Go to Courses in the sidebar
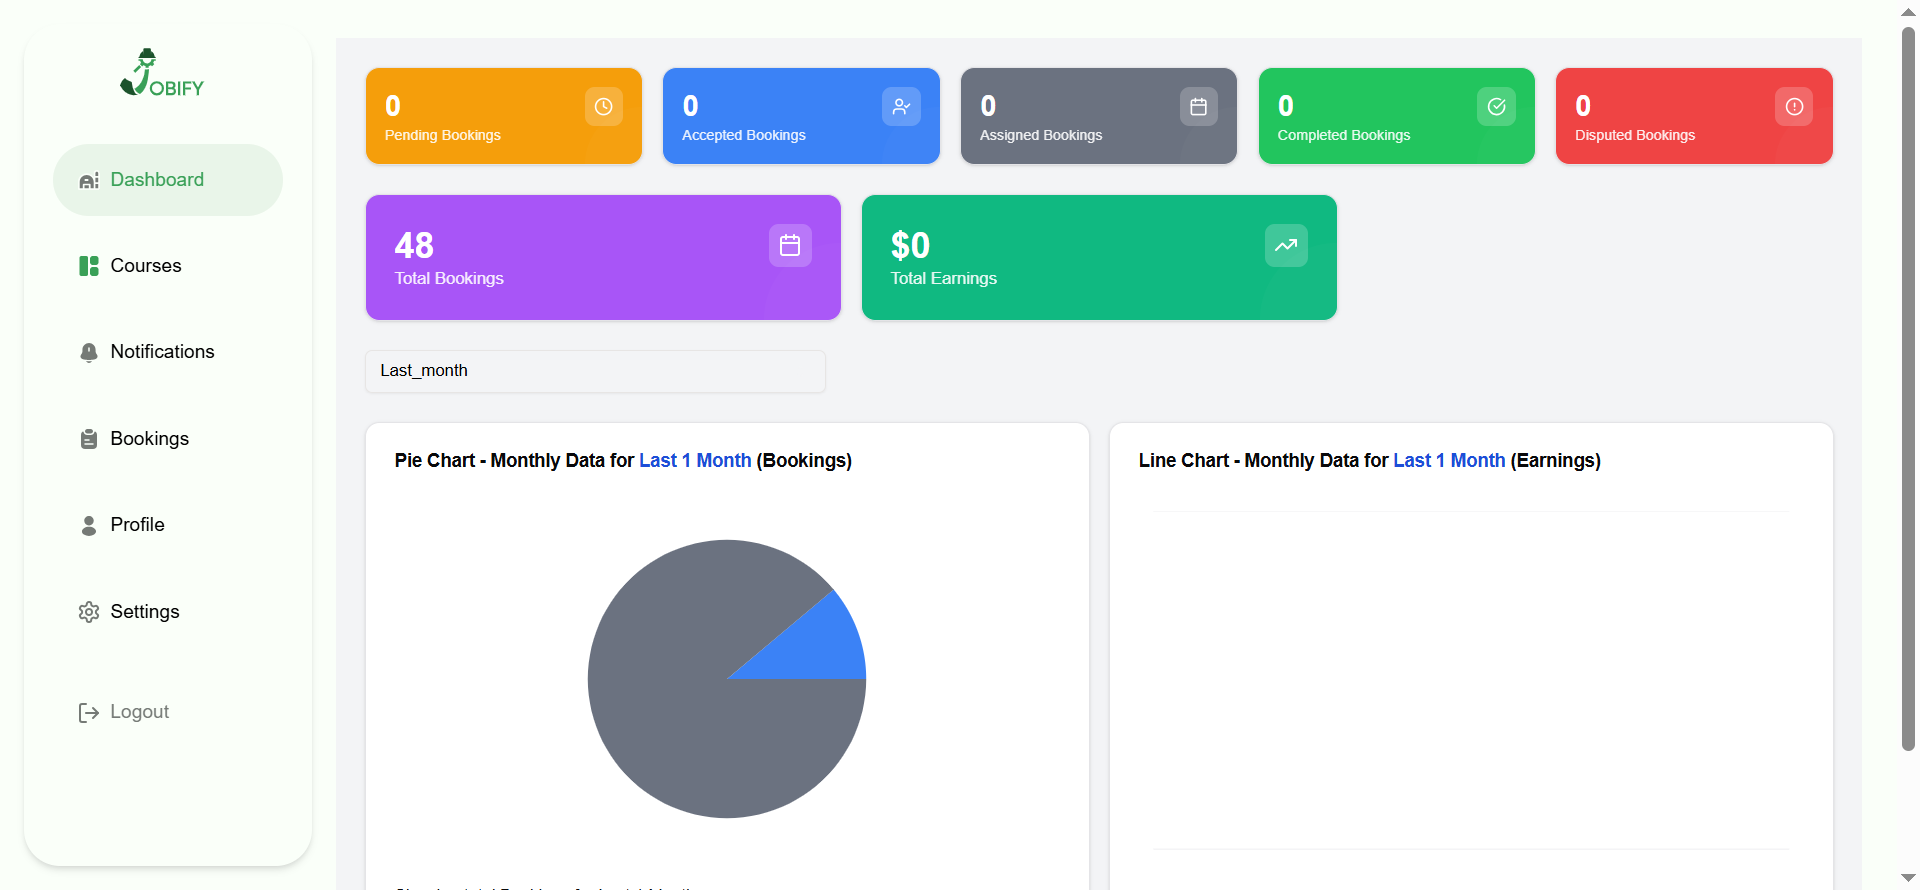Image resolution: width=1920 pixels, height=890 pixels. [x=146, y=266]
